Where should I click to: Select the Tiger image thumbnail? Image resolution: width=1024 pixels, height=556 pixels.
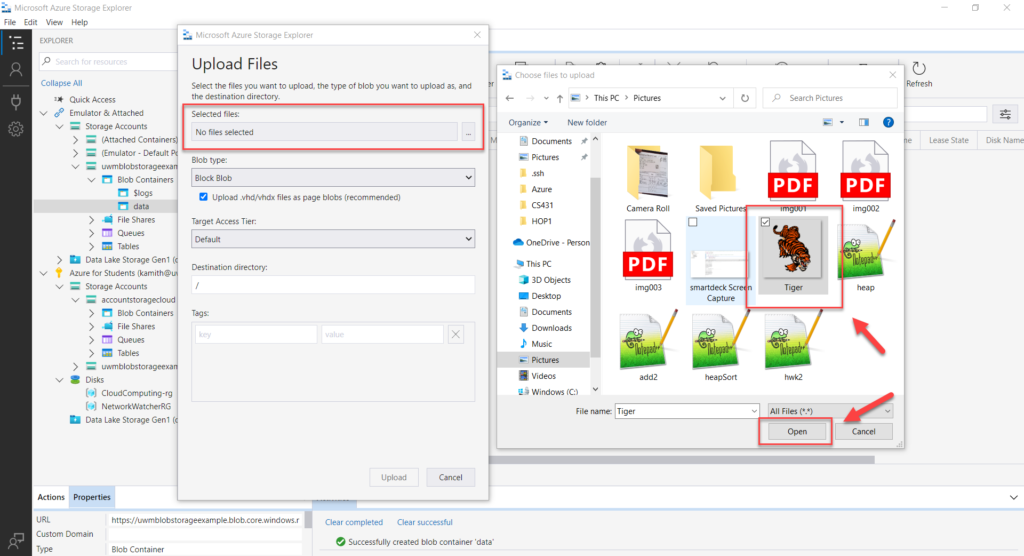pyautogui.click(x=793, y=255)
